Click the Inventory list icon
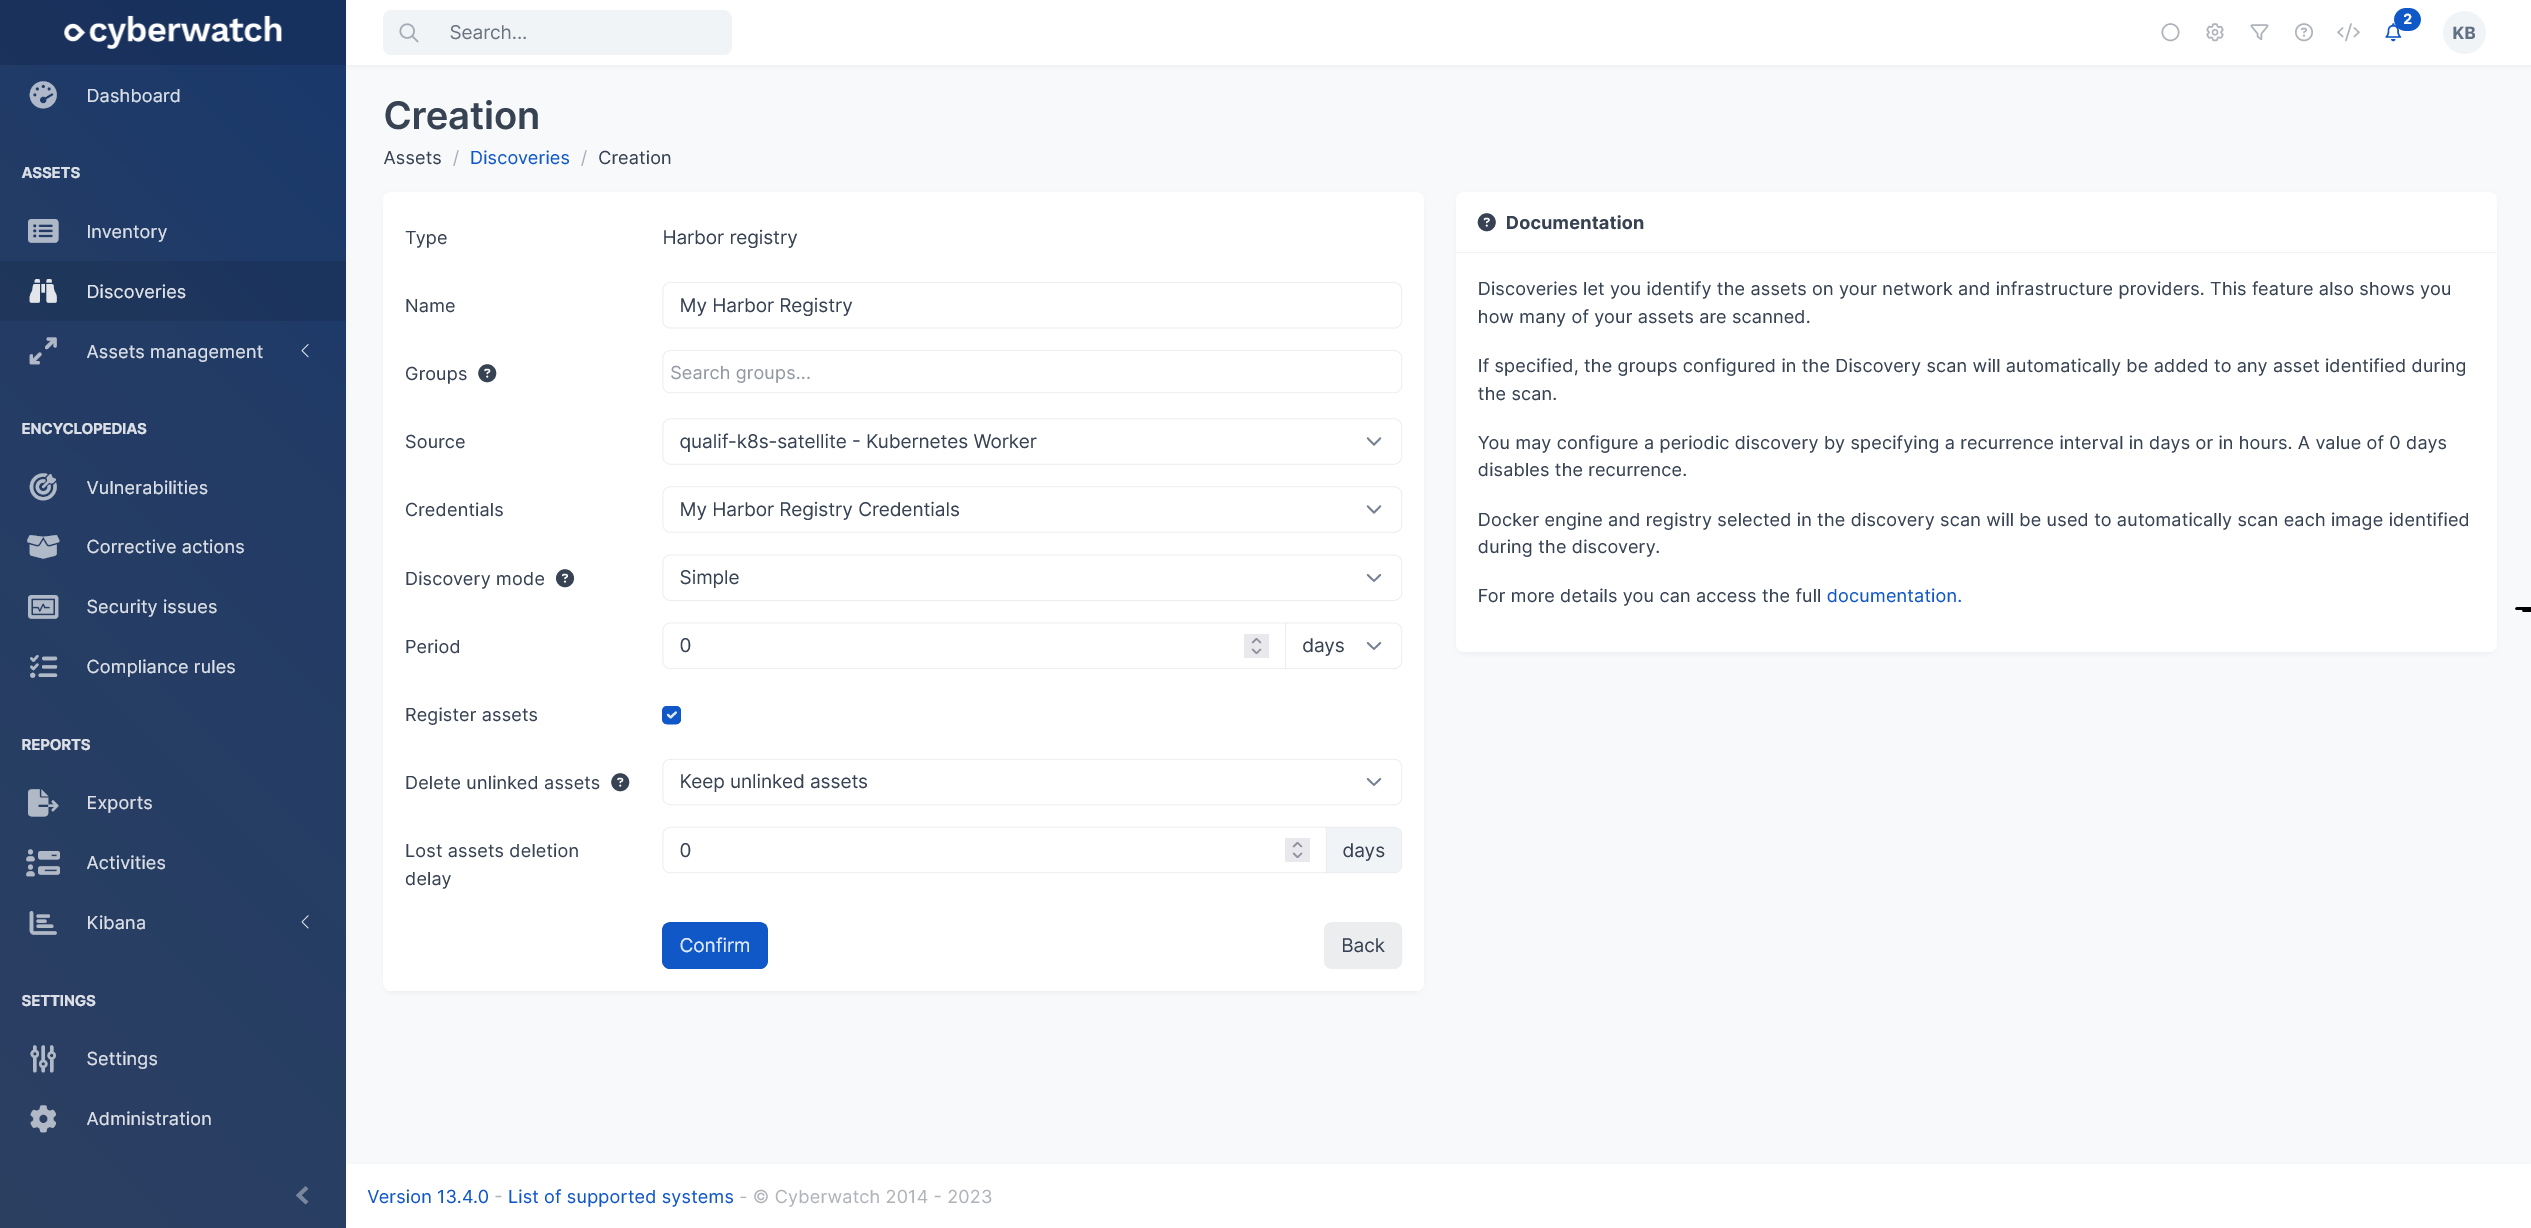2531x1228 pixels. pyautogui.click(x=43, y=231)
